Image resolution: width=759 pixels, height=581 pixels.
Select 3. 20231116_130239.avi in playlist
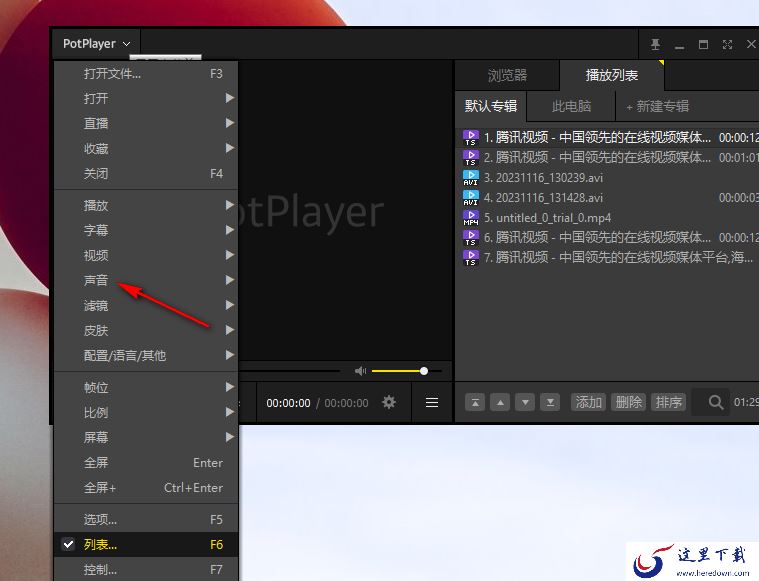(x=607, y=178)
